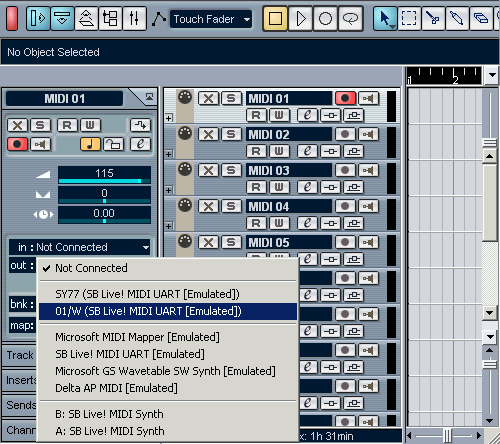Image resolution: width=500 pixels, height=444 pixels.
Task: Click the transport Stop button
Action: [x=275, y=19]
